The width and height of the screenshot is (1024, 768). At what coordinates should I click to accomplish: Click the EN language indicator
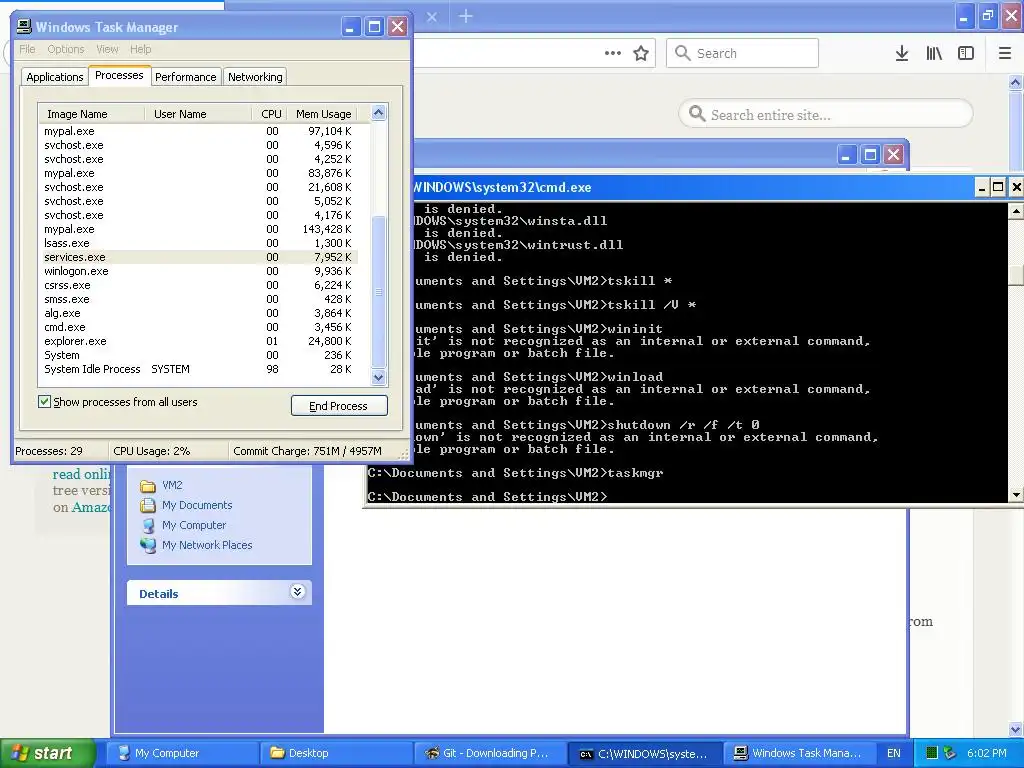pyautogui.click(x=894, y=753)
